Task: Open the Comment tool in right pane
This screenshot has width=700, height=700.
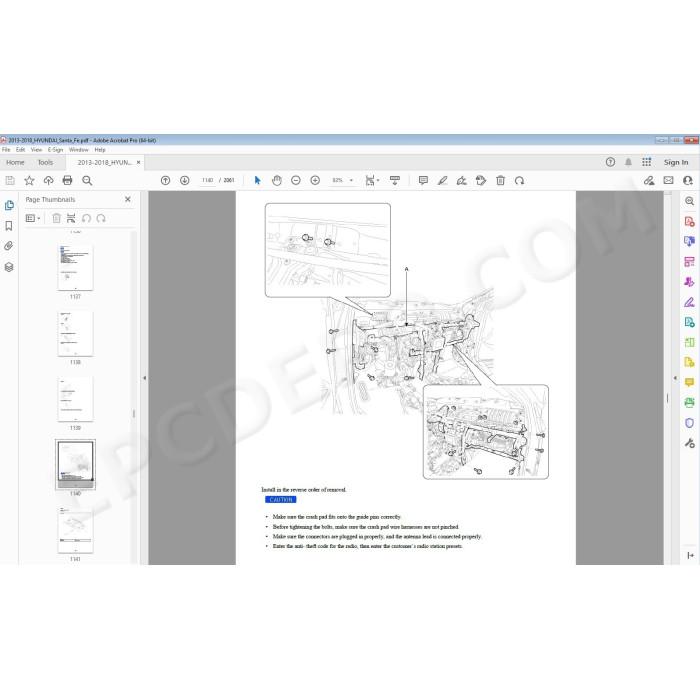Action: (x=689, y=383)
